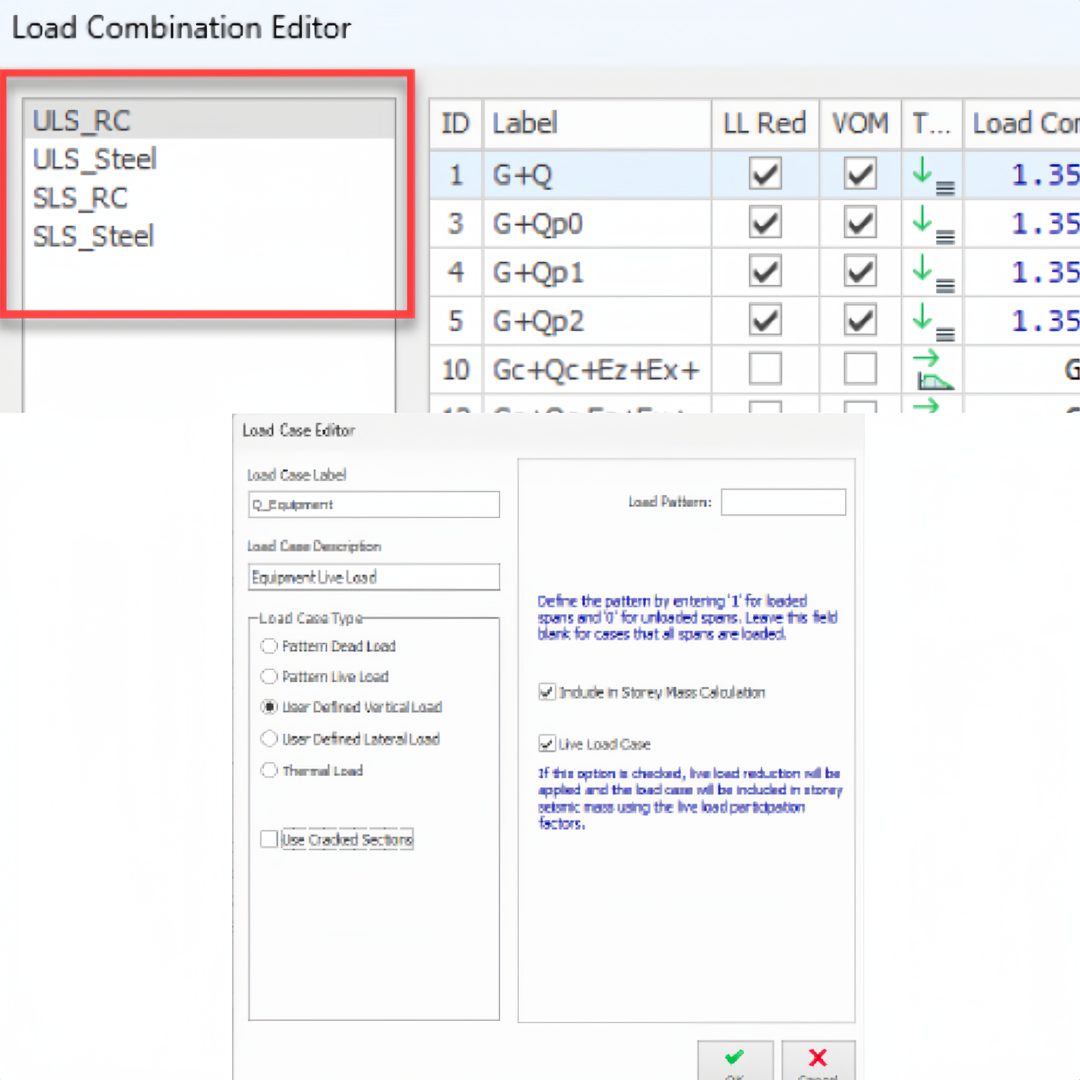Select ULS_RC in combination list
This screenshot has height=1080, width=1080.
(x=209, y=120)
